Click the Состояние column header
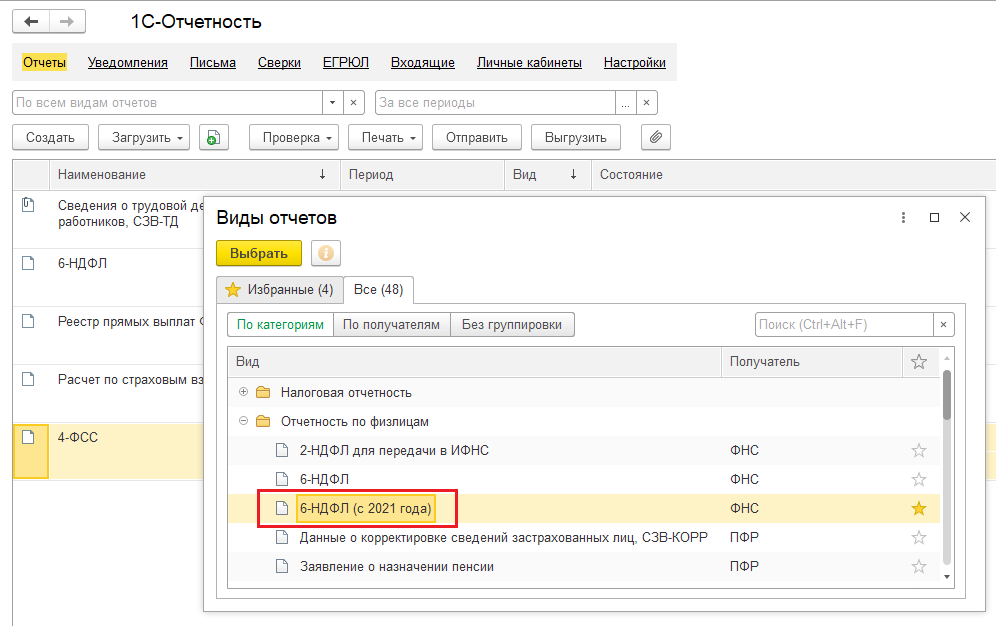This screenshot has height=626, width=996. click(x=793, y=175)
